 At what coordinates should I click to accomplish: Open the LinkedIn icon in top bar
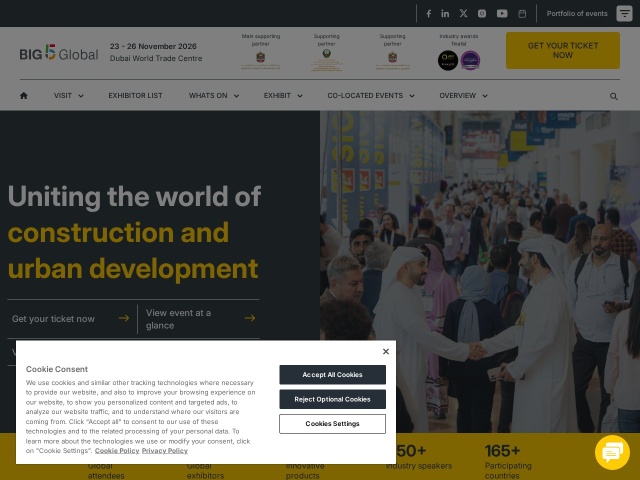click(445, 13)
